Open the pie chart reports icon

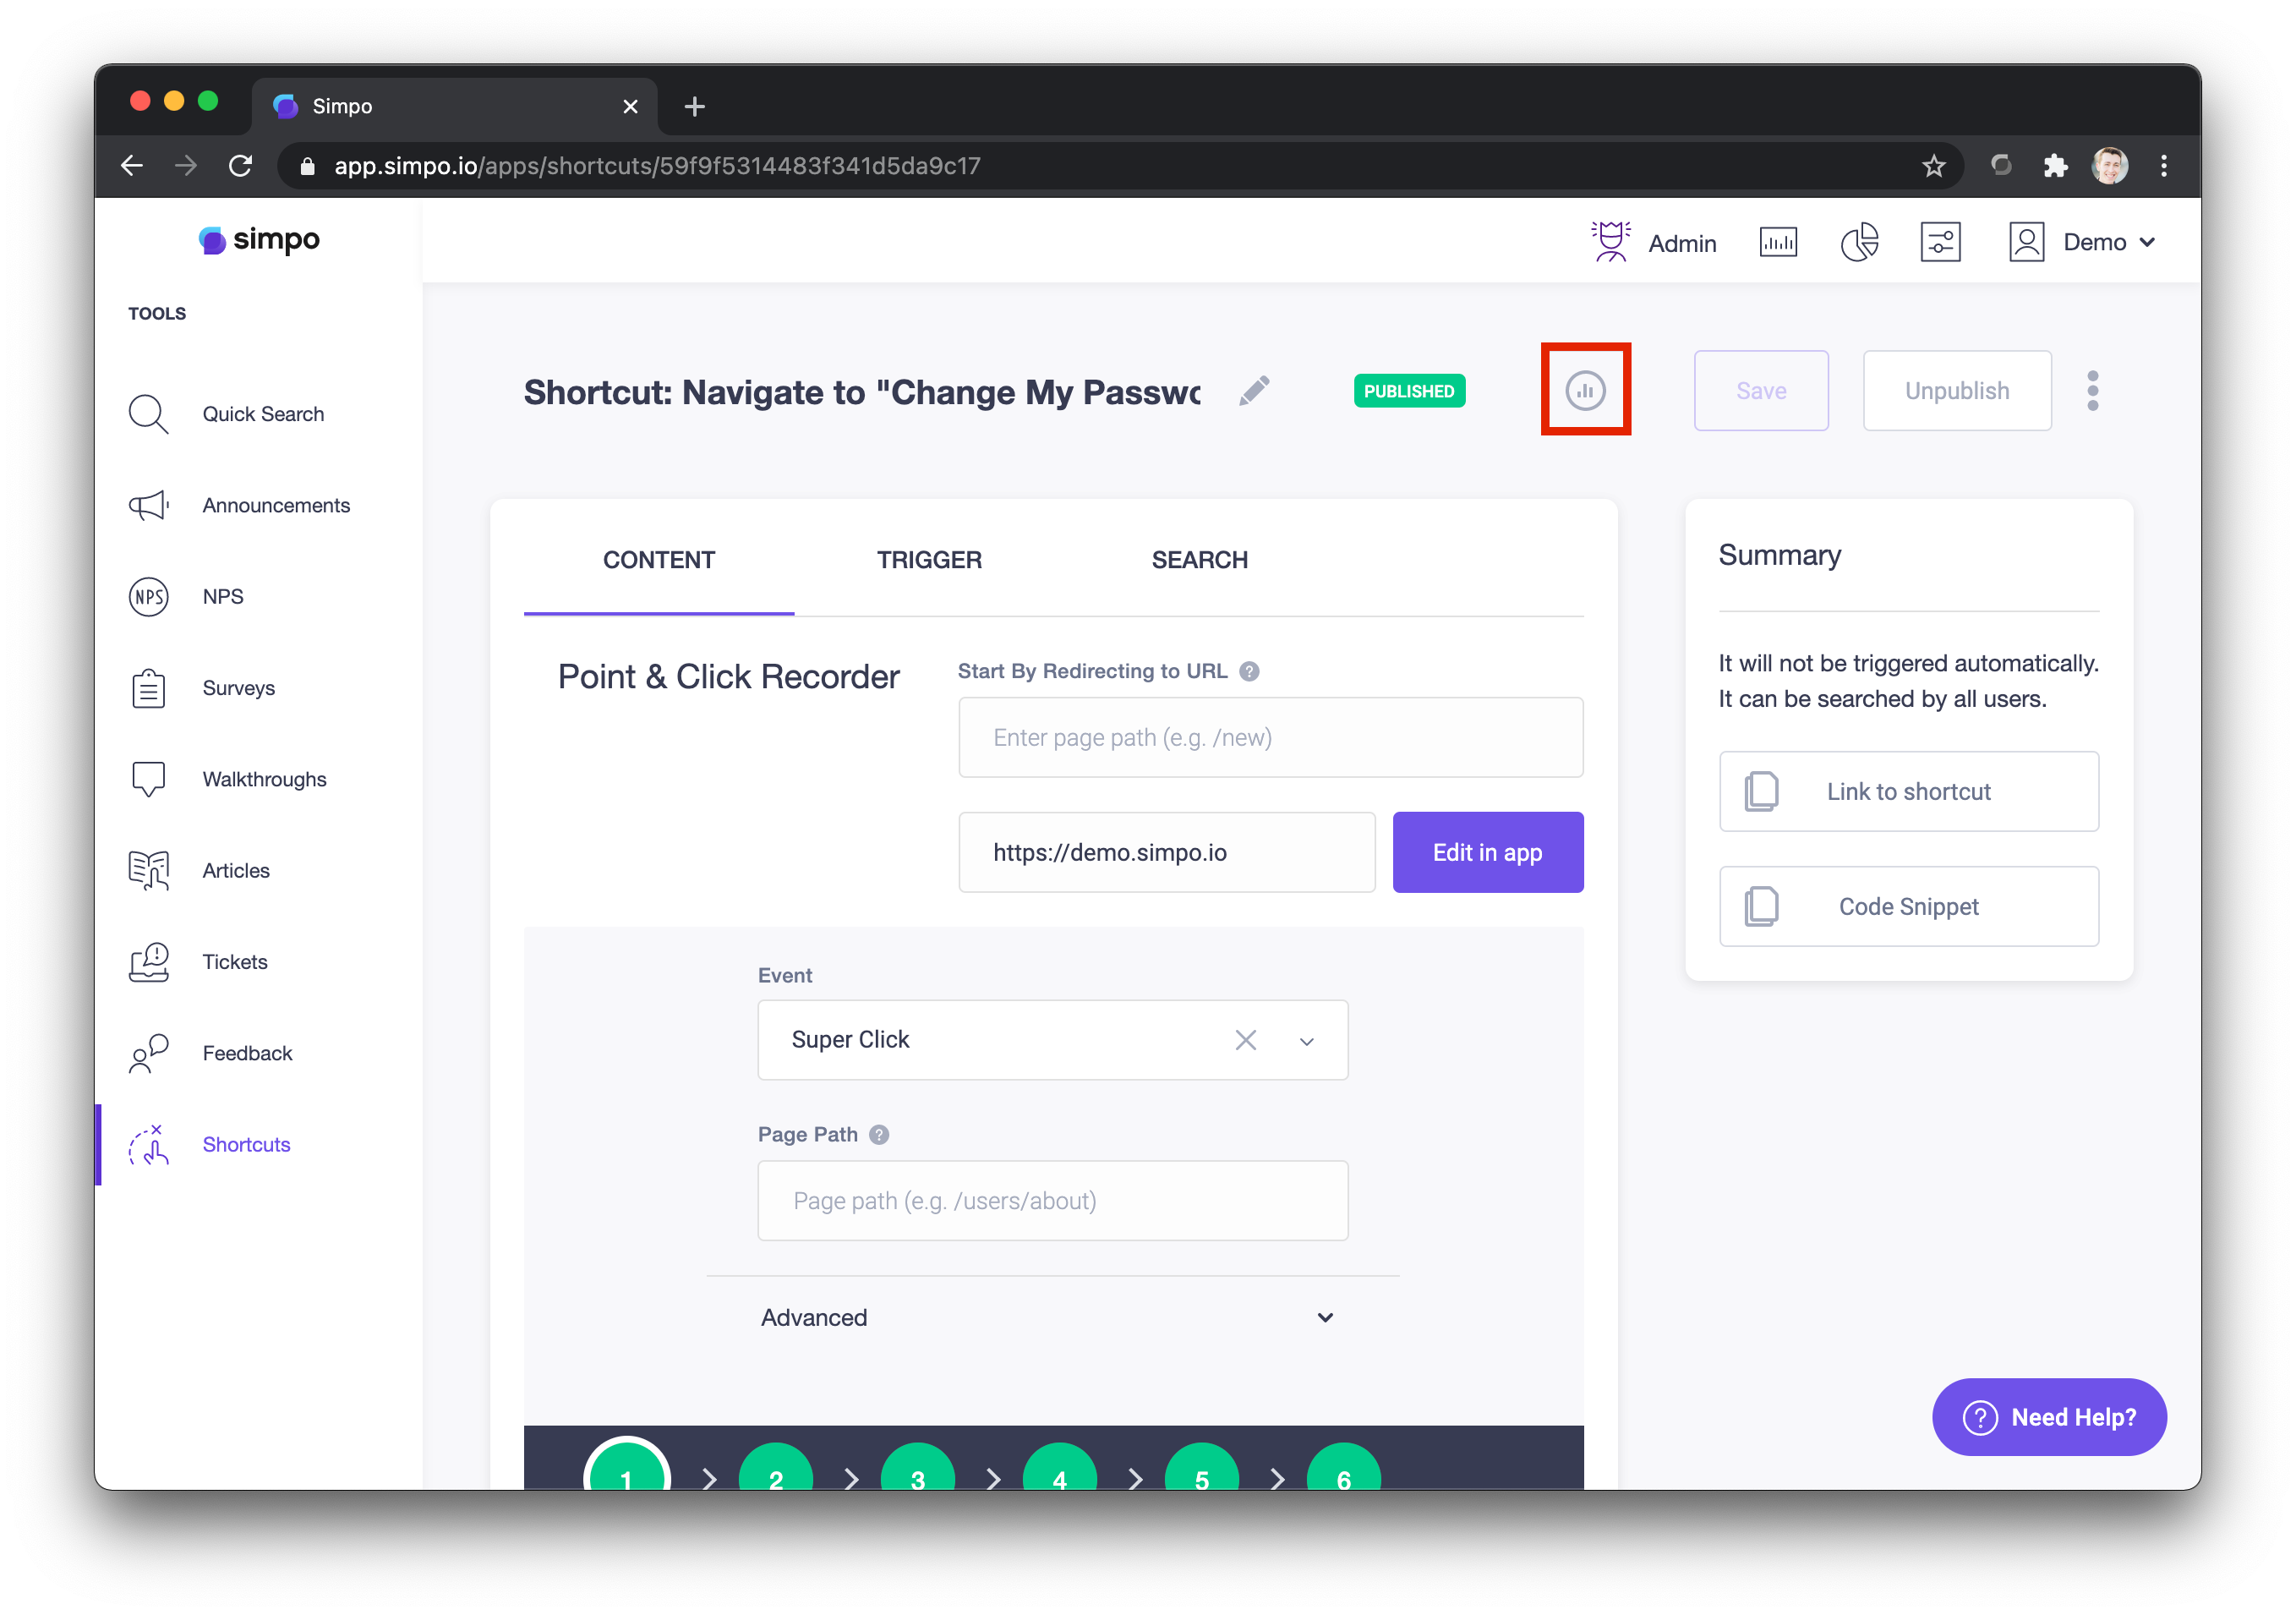pos(1859,242)
